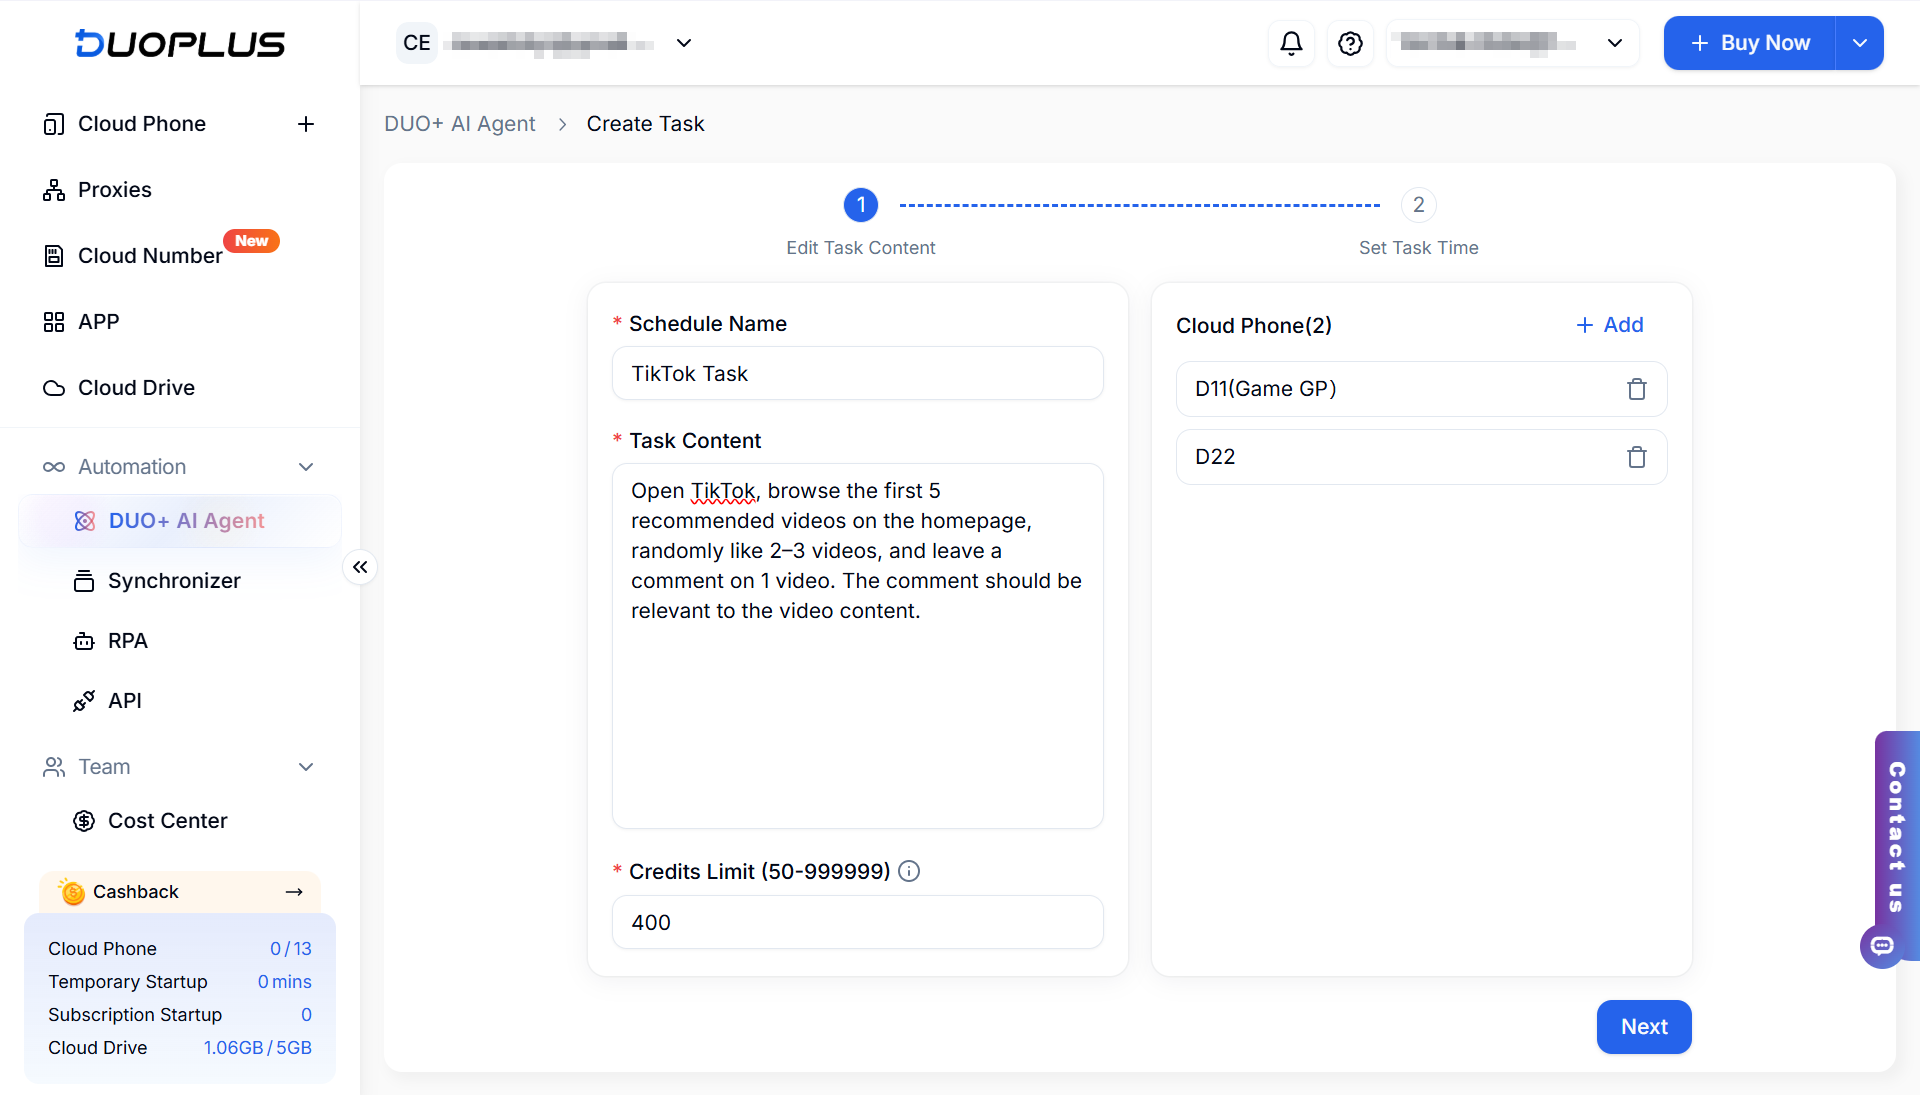Screen dimensions: 1920x1095
Task: Click the APP grid icon
Action: tap(54, 322)
